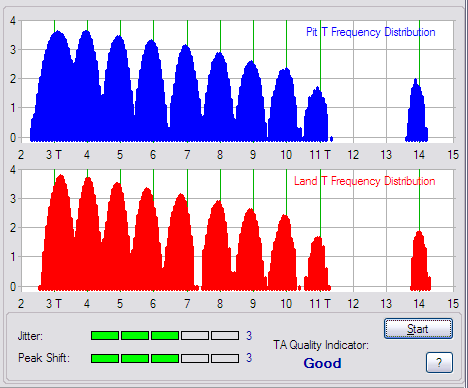This screenshot has width=468, height=388.
Task: Click the red 14T peak in land chart
Action: 420,261
